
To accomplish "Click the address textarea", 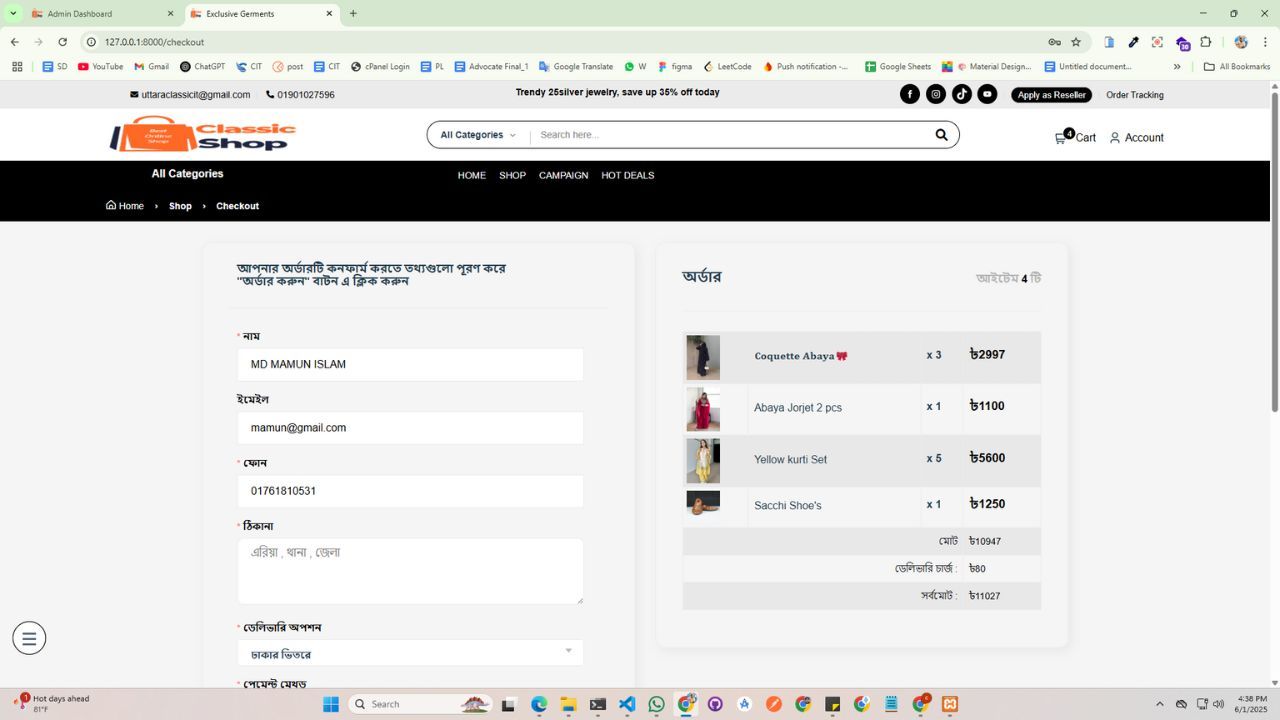I will click(410, 571).
